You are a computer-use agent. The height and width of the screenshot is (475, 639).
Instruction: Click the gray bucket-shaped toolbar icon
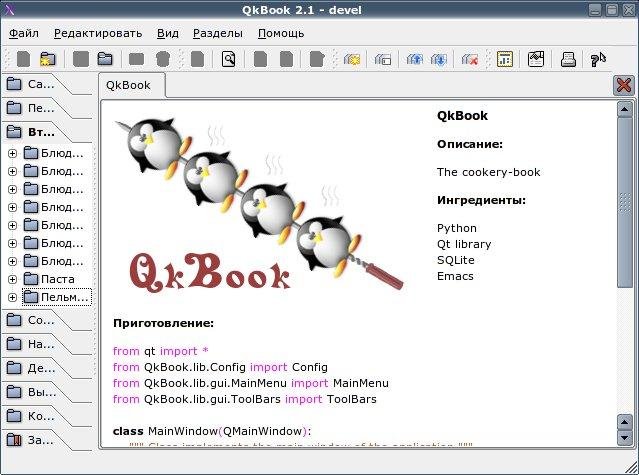coord(163,59)
